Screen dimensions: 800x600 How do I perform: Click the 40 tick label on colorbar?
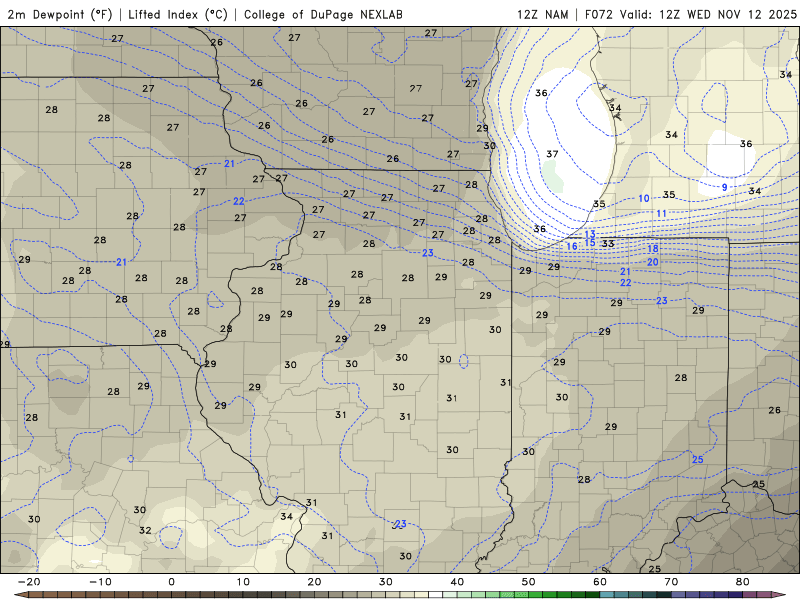tap(457, 582)
